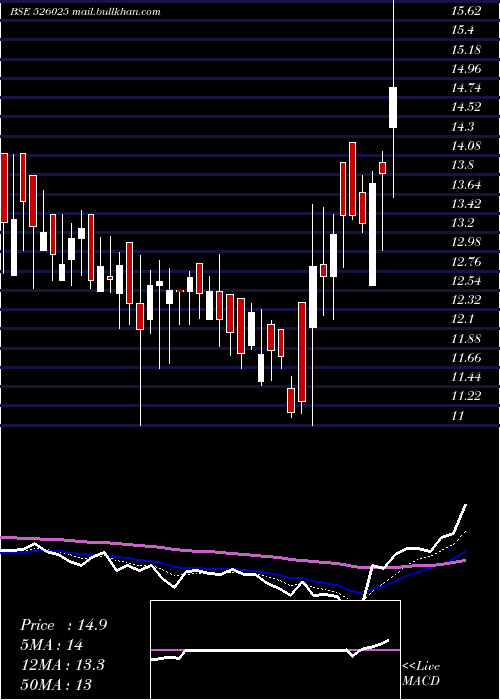
Task: Select the 12.76 price label
Action: (x=466, y=261)
